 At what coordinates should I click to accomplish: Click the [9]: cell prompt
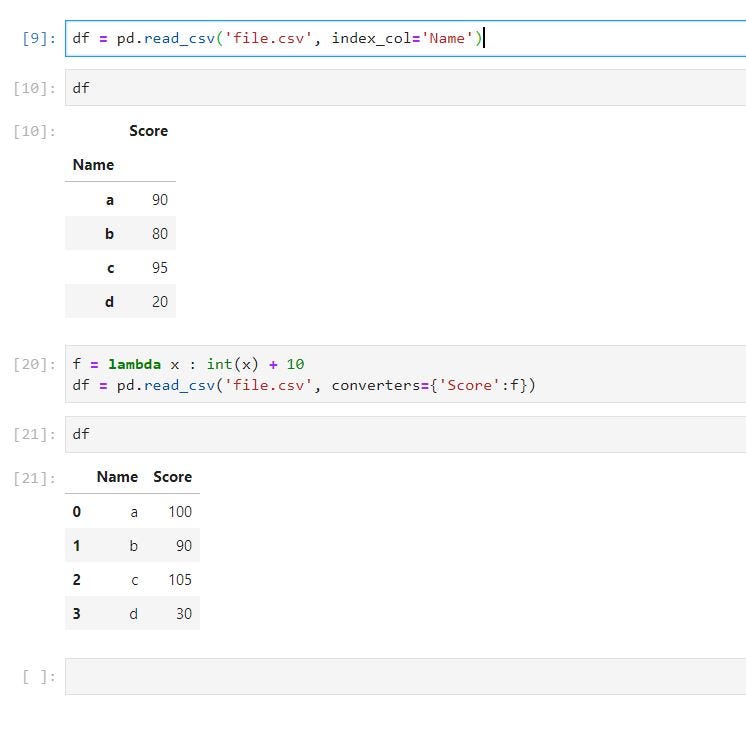tap(39, 38)
